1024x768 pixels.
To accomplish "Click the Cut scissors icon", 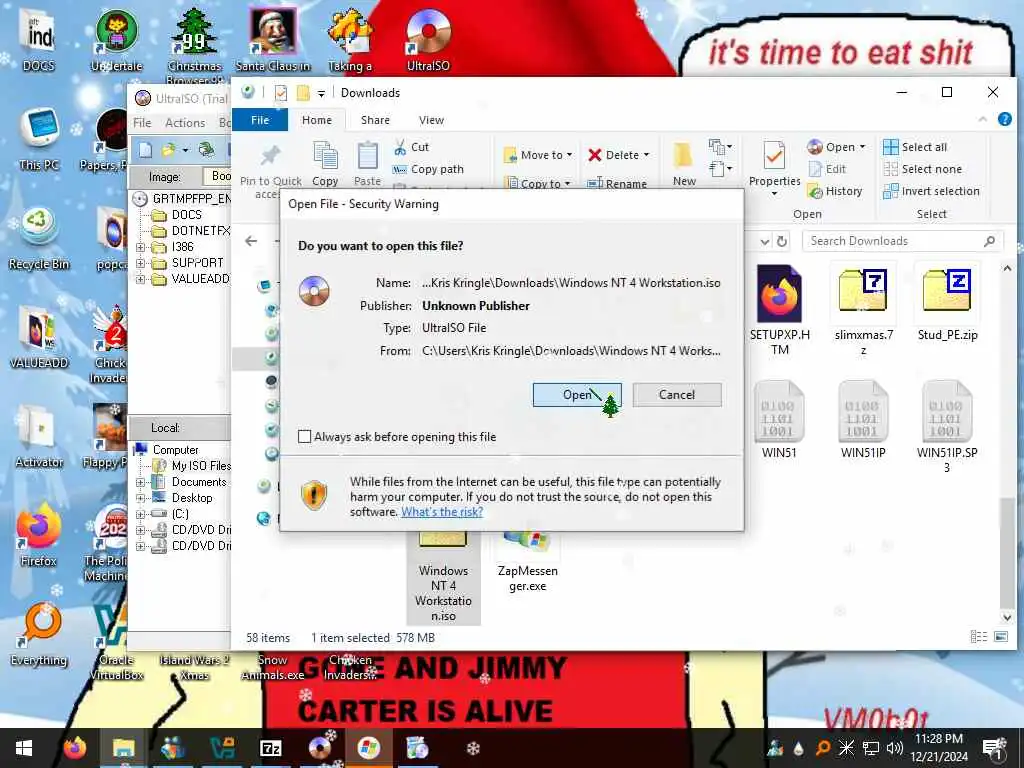I will tap(400, 147).
